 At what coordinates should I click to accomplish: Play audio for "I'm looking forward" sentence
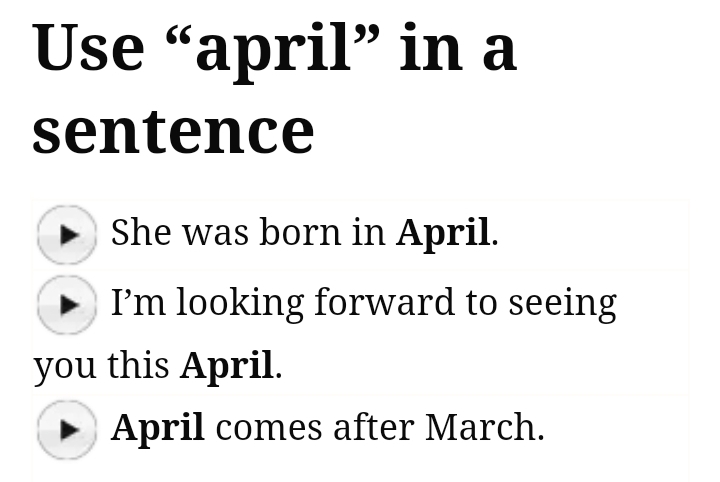67,304
